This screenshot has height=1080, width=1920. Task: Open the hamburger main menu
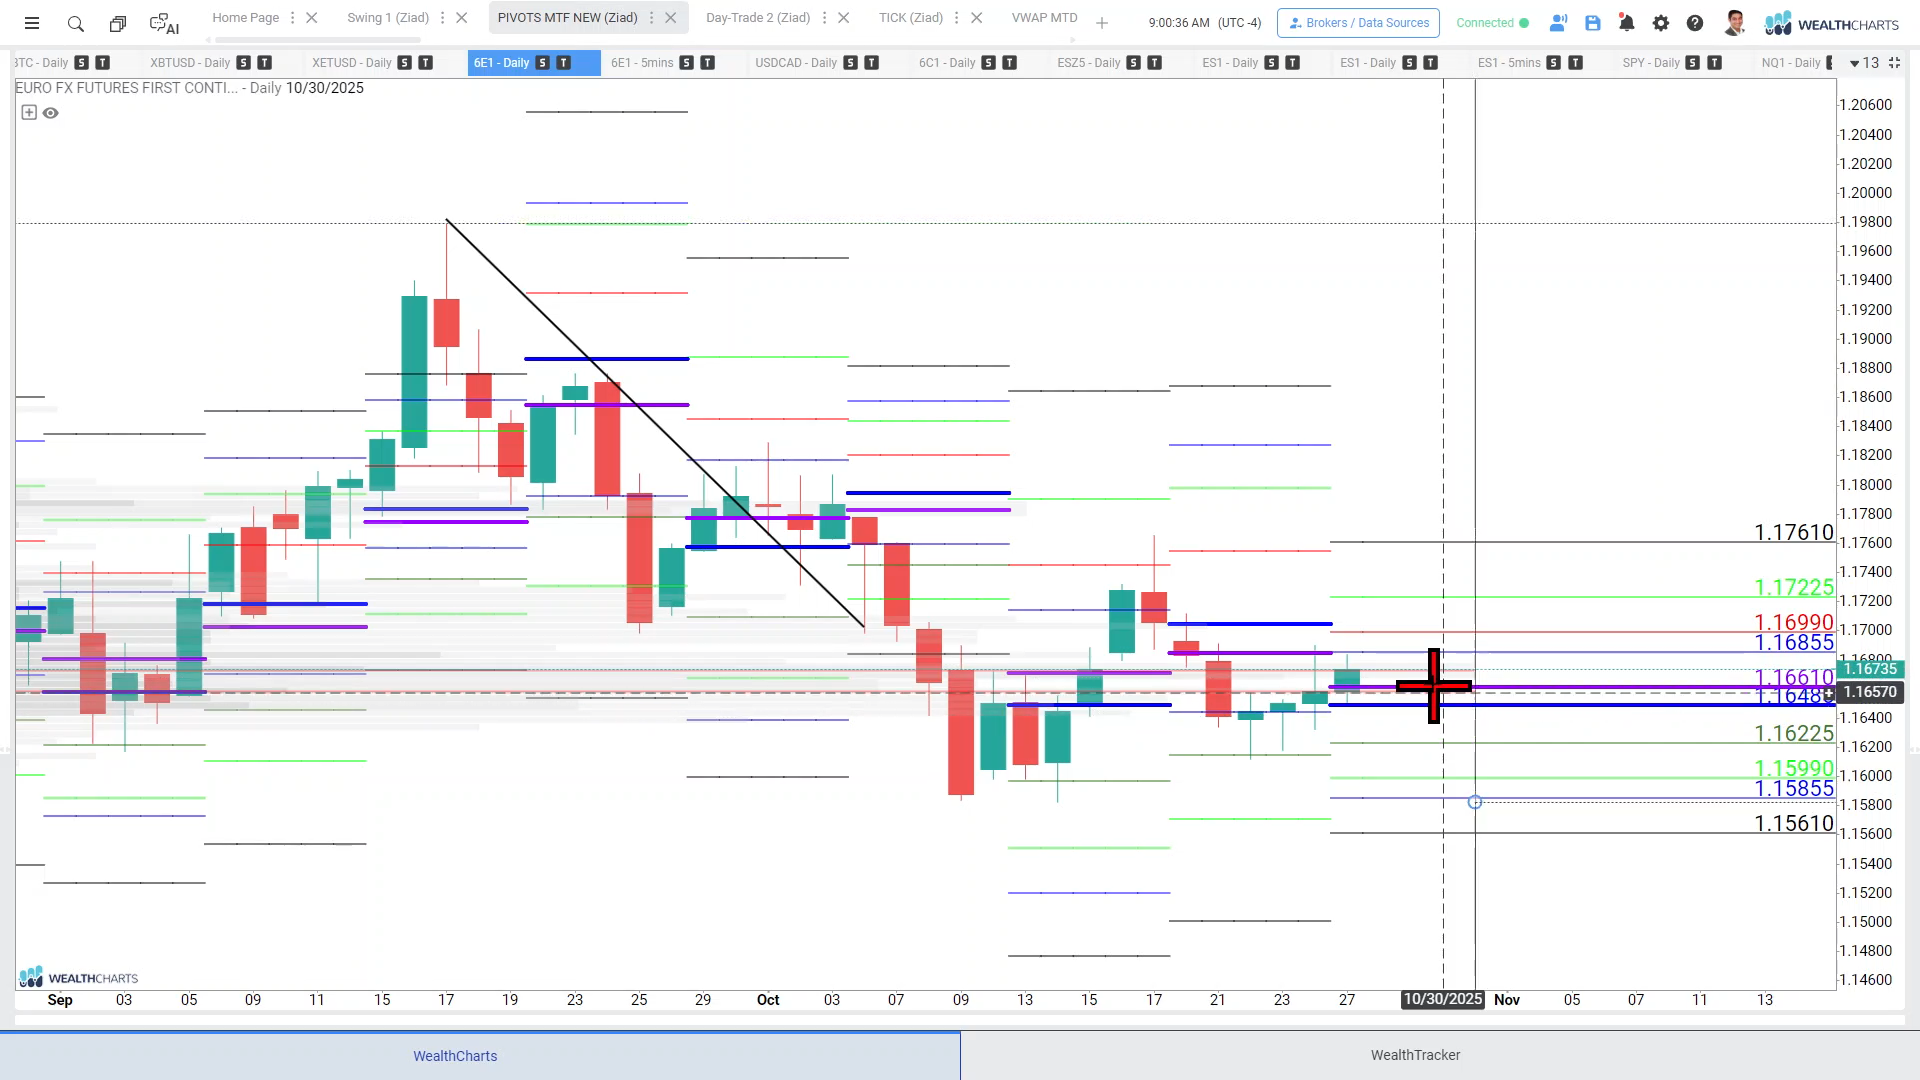pyautogui.click(x=32, y=23)
